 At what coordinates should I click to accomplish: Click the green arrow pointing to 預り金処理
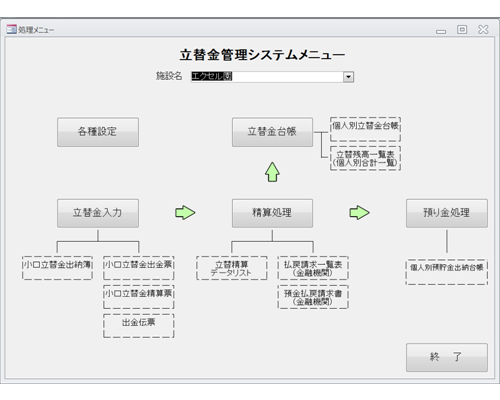(x=359, y=213)
